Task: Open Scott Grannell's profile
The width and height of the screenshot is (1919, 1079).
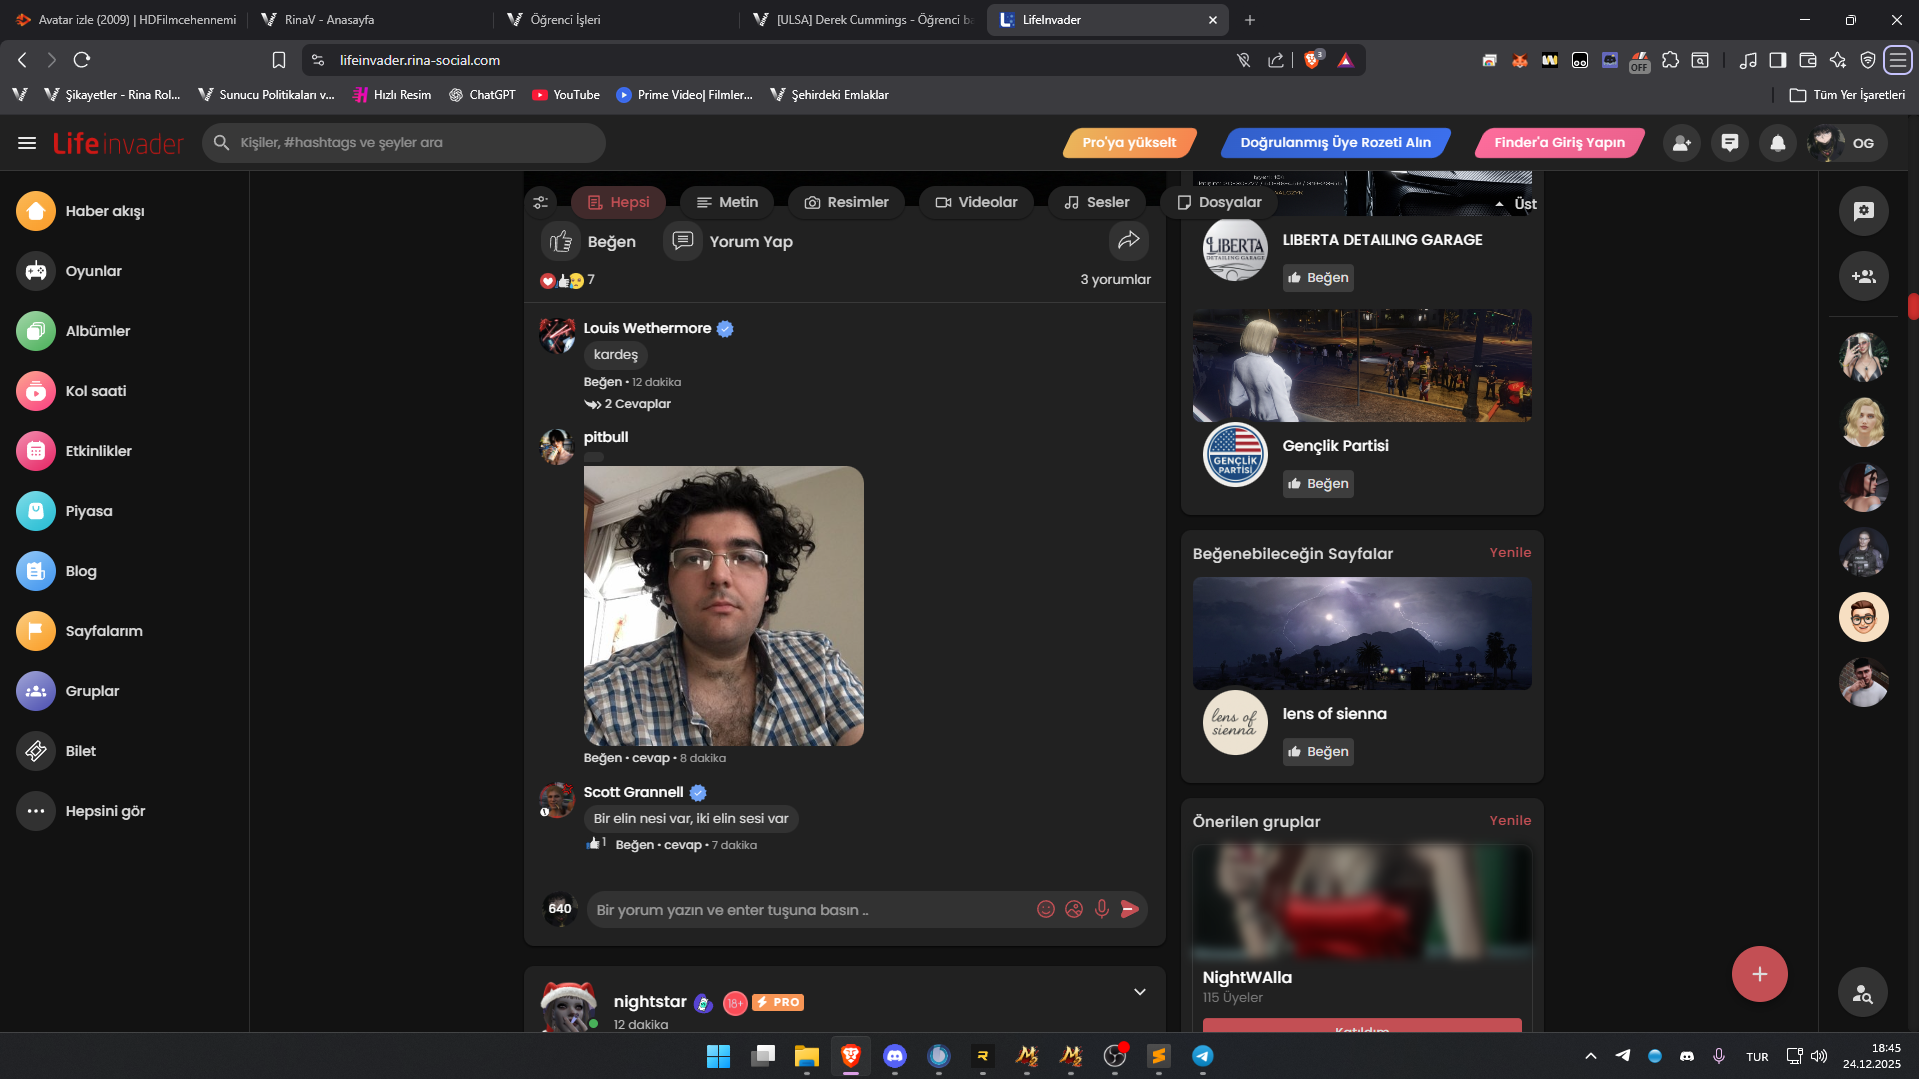Action: (x=633, y=792)
